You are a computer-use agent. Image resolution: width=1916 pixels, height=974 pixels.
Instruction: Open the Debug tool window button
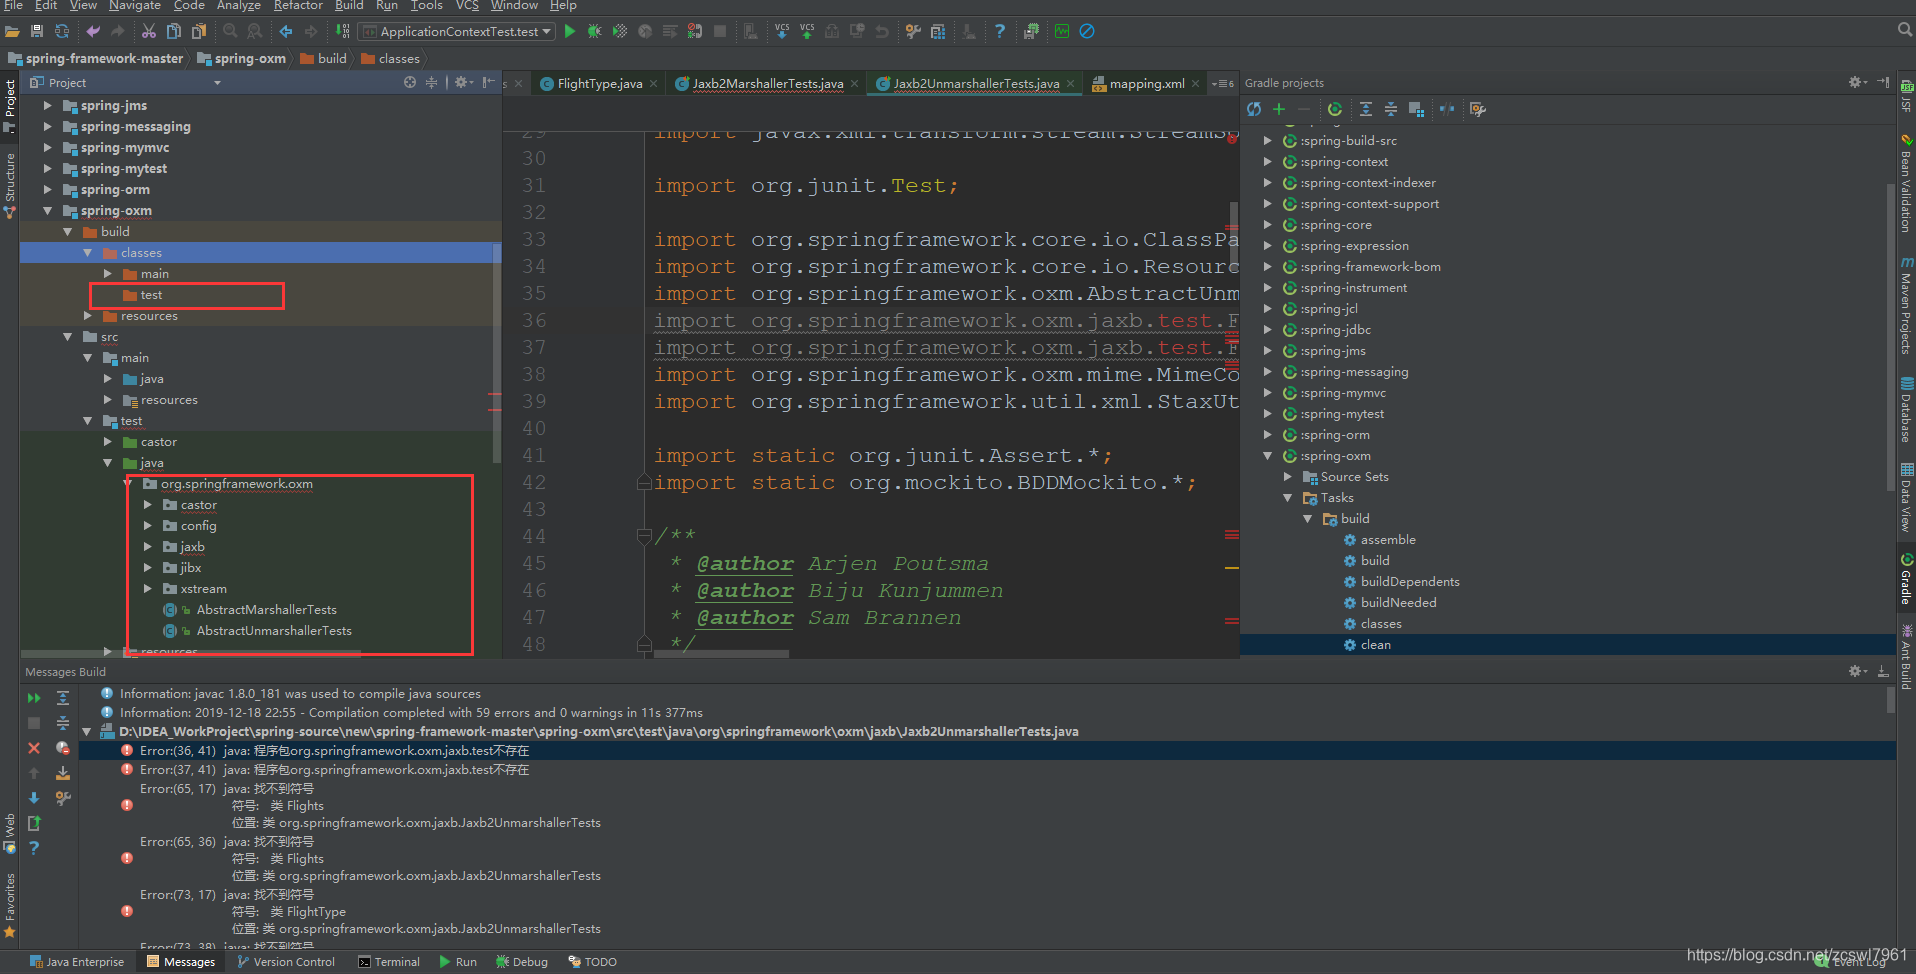522,962
